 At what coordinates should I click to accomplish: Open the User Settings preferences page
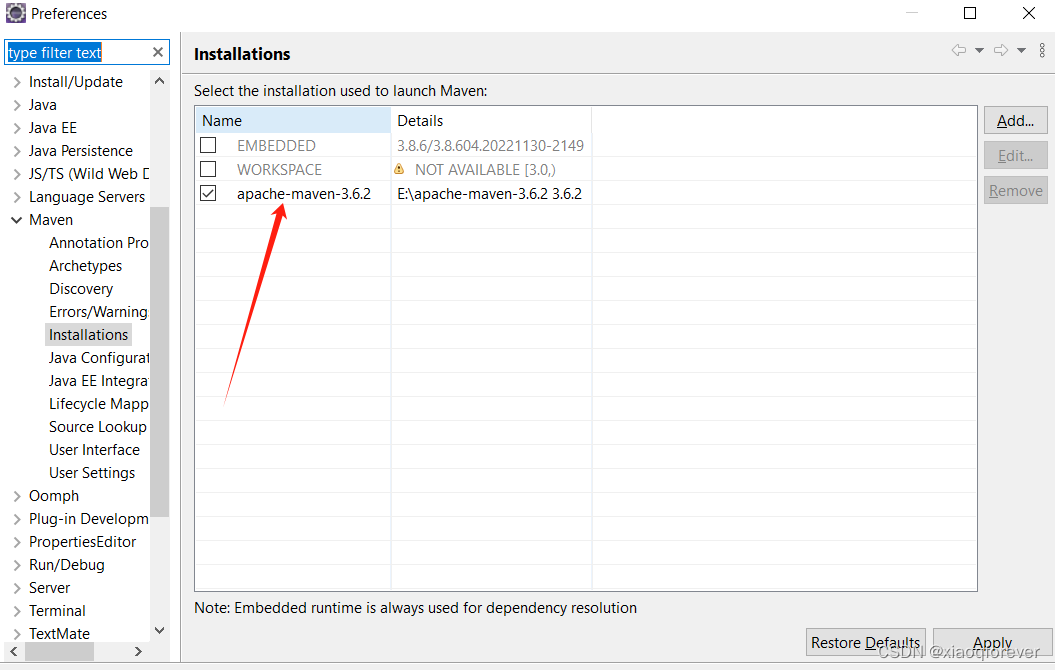tap(94, 472)
